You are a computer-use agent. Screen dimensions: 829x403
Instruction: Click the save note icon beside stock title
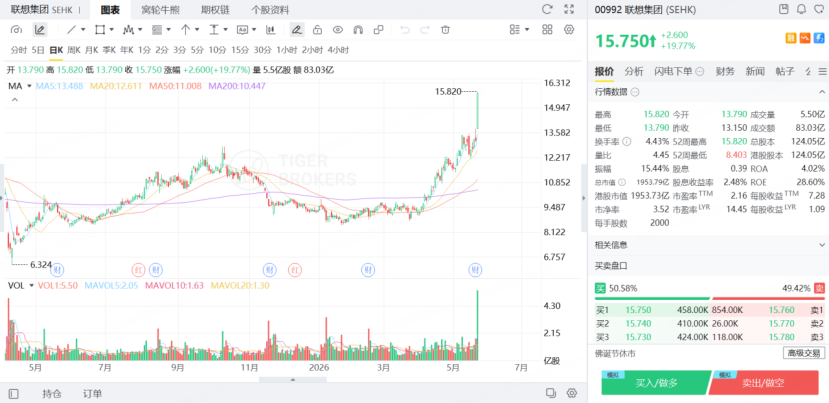coord(784,9)
